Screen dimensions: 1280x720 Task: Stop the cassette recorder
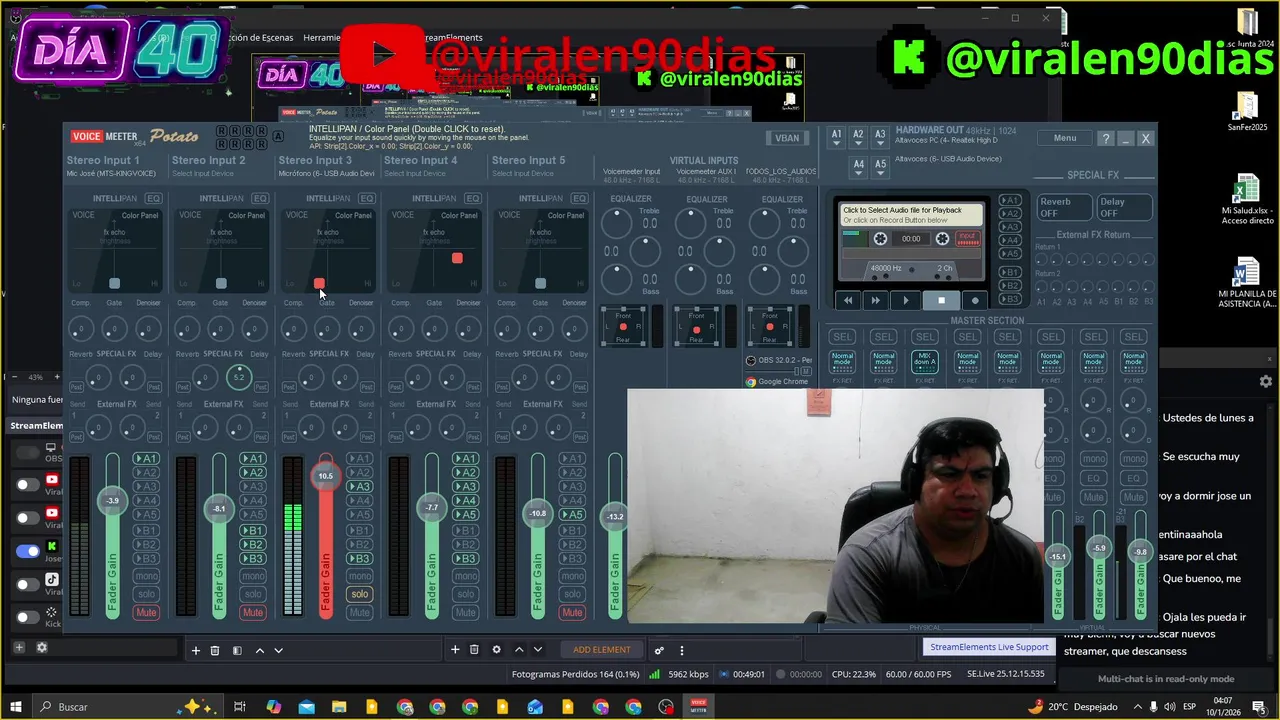[941, 300]
